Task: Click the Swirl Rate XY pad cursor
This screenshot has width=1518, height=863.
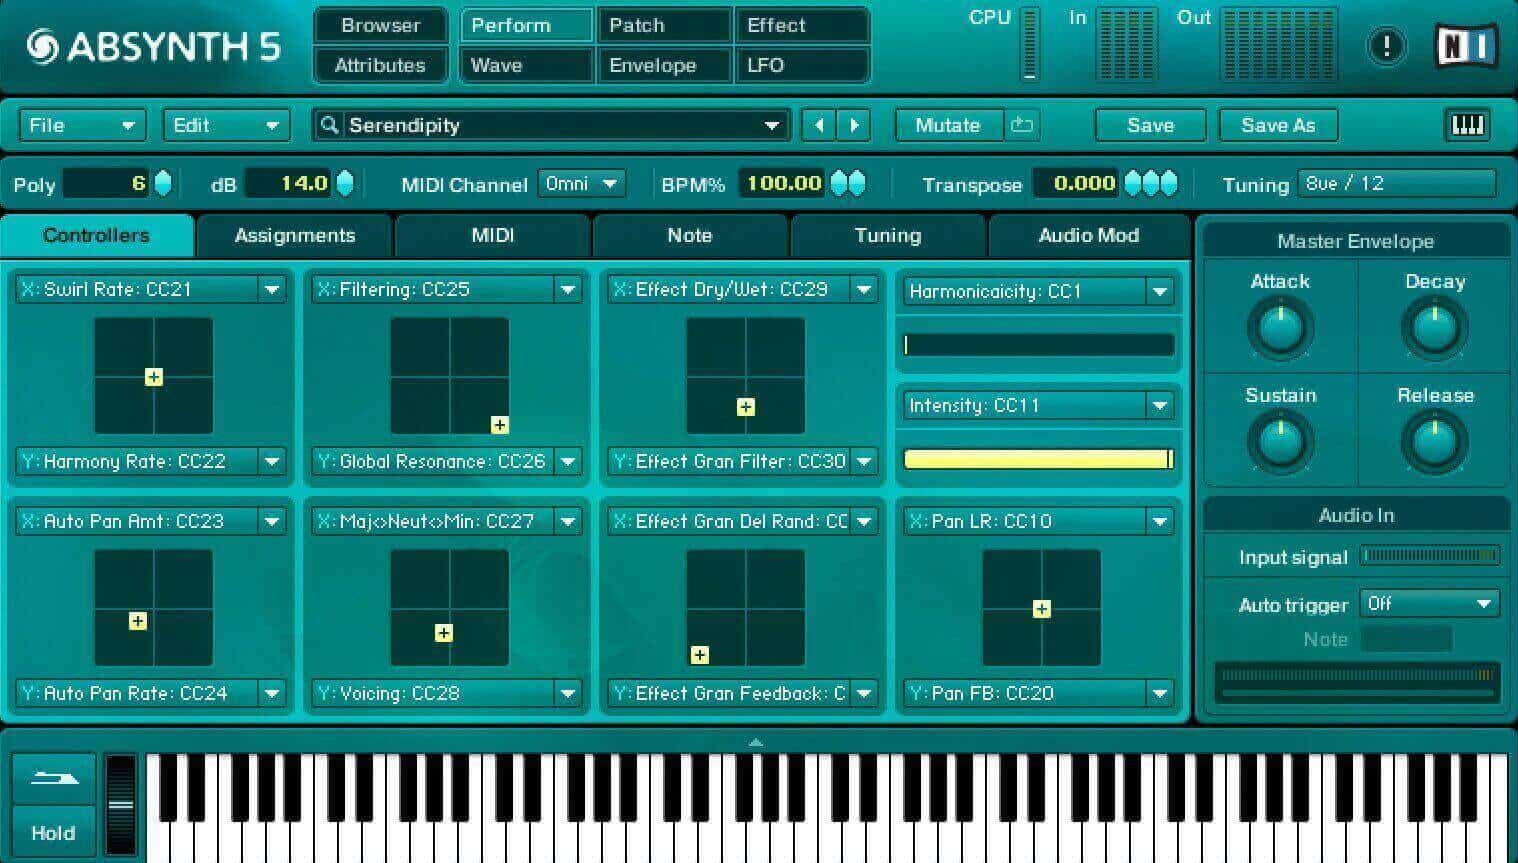Action: [x=154, y=377]
